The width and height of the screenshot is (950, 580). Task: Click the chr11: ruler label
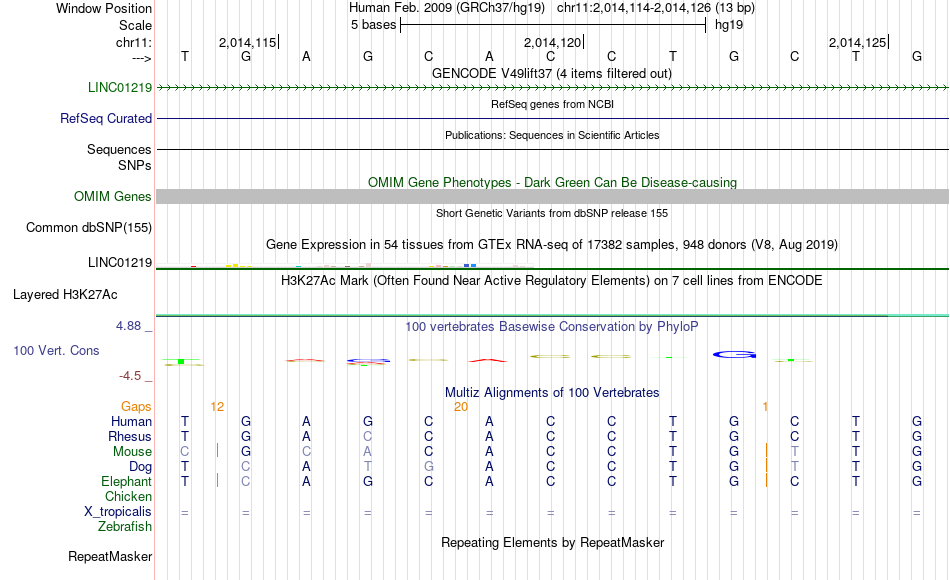[134, 42]
